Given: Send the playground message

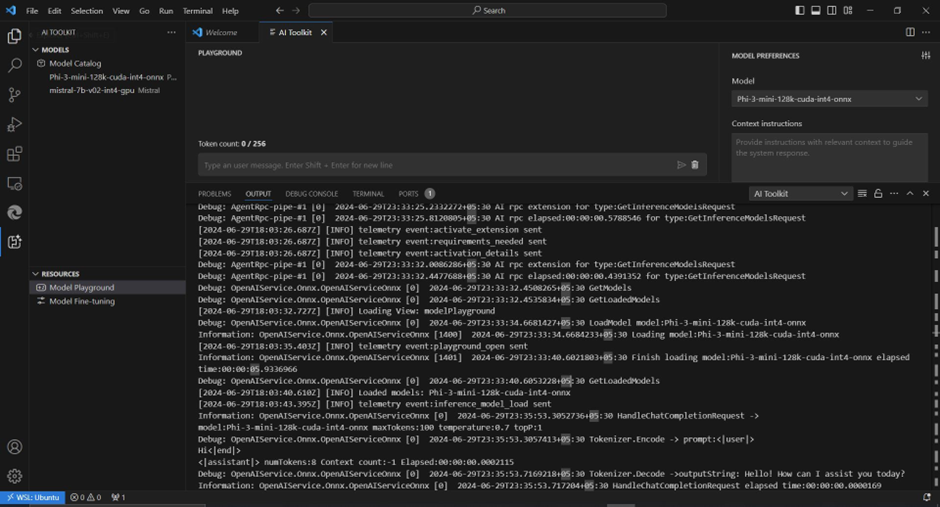Looking at the screenshot, I should [681, 165].
